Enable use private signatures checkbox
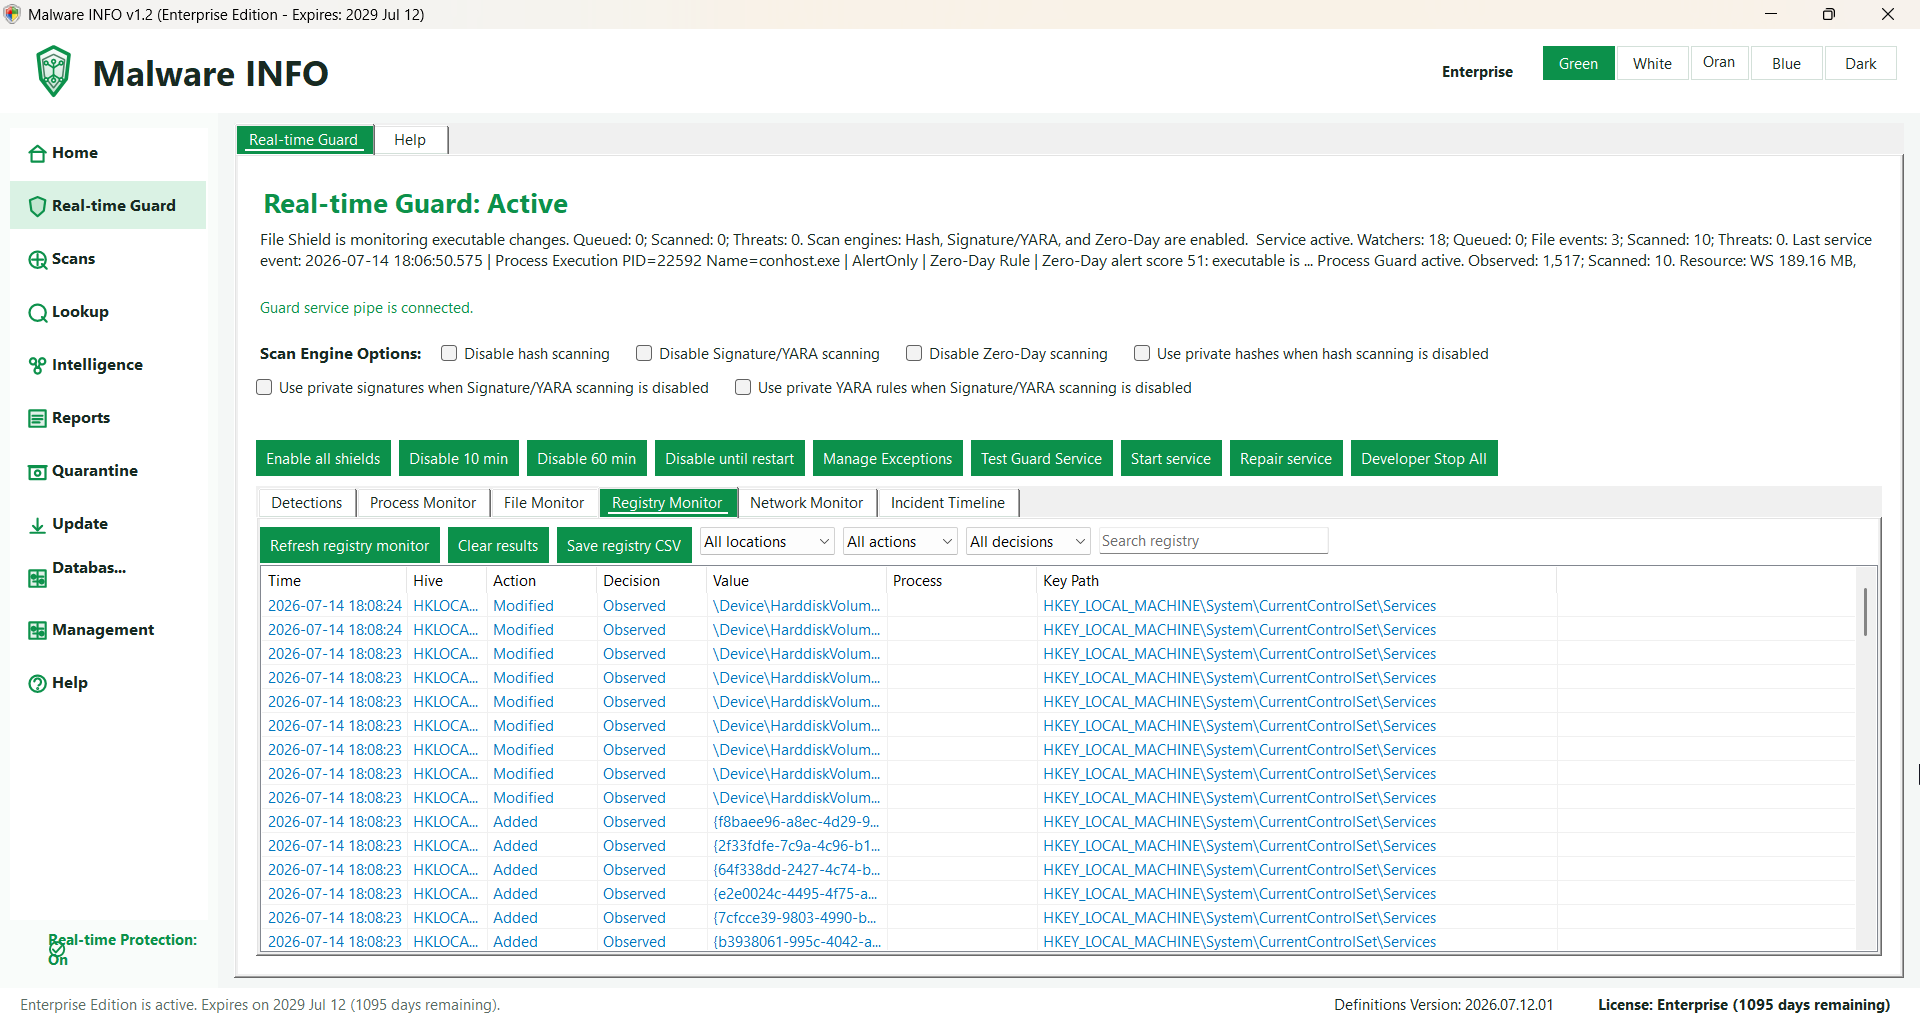 [x=264, y=387]
